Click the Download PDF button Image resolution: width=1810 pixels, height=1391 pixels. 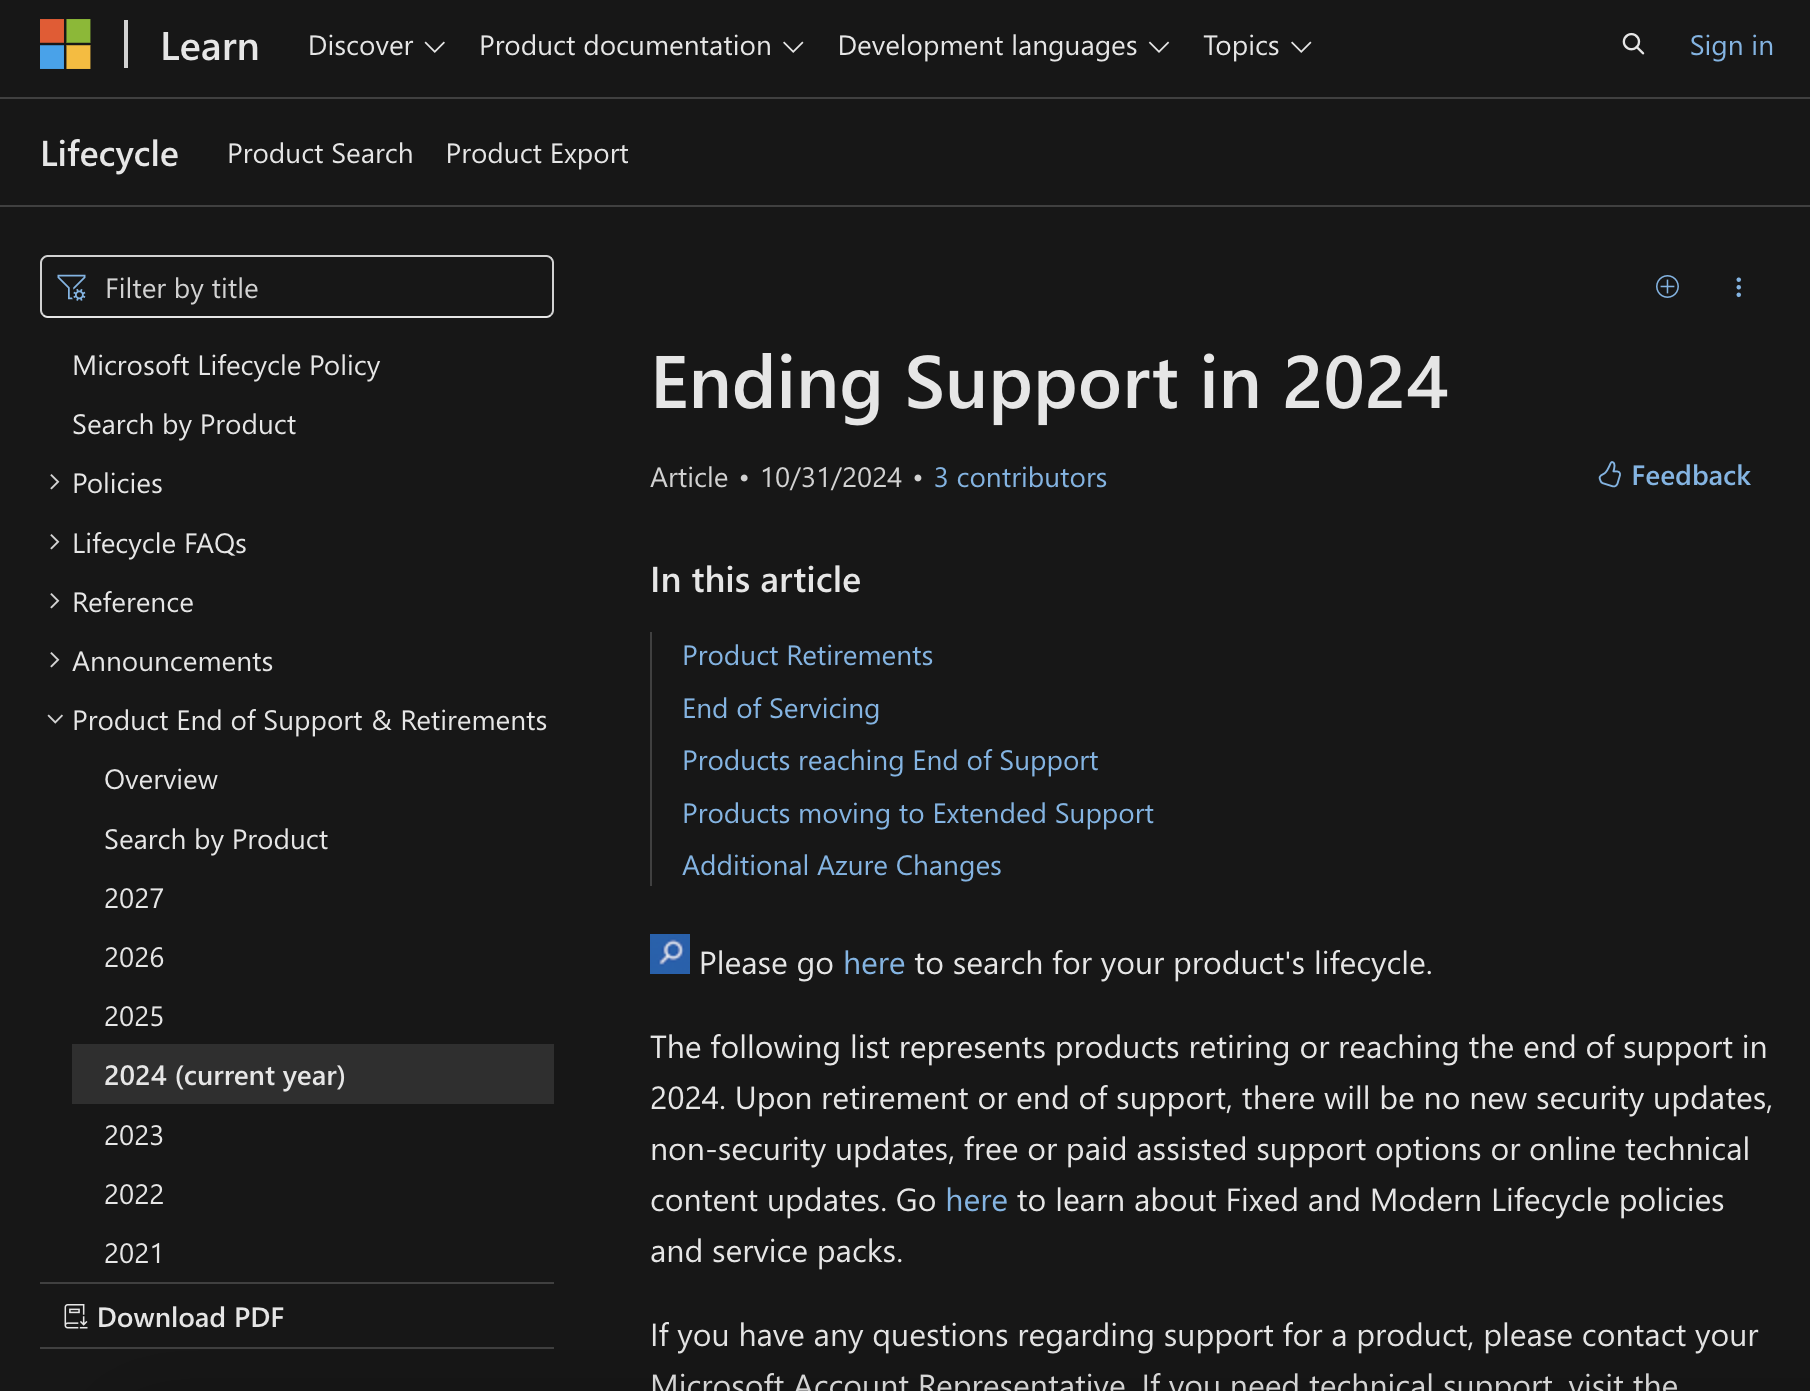pyautogui.click(x=175, y=1317)
